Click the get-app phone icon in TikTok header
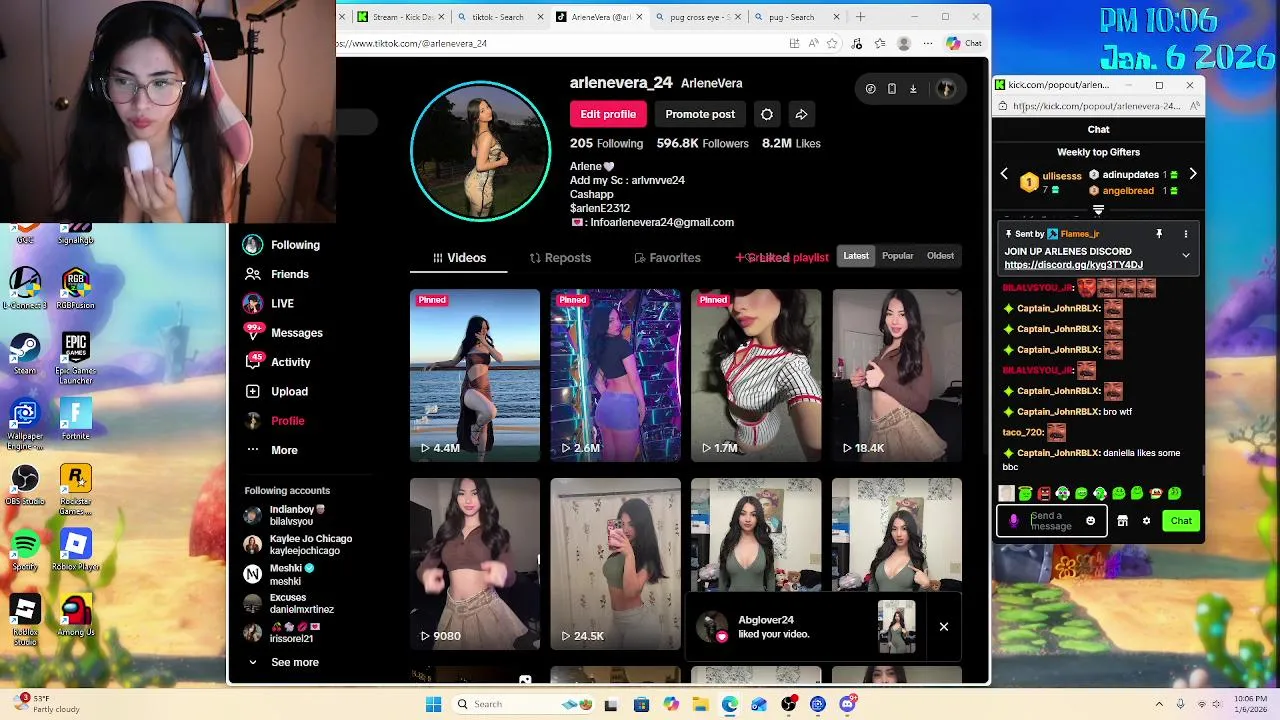The height and width of the screenshot is (720, 1280). click(892, 89)
